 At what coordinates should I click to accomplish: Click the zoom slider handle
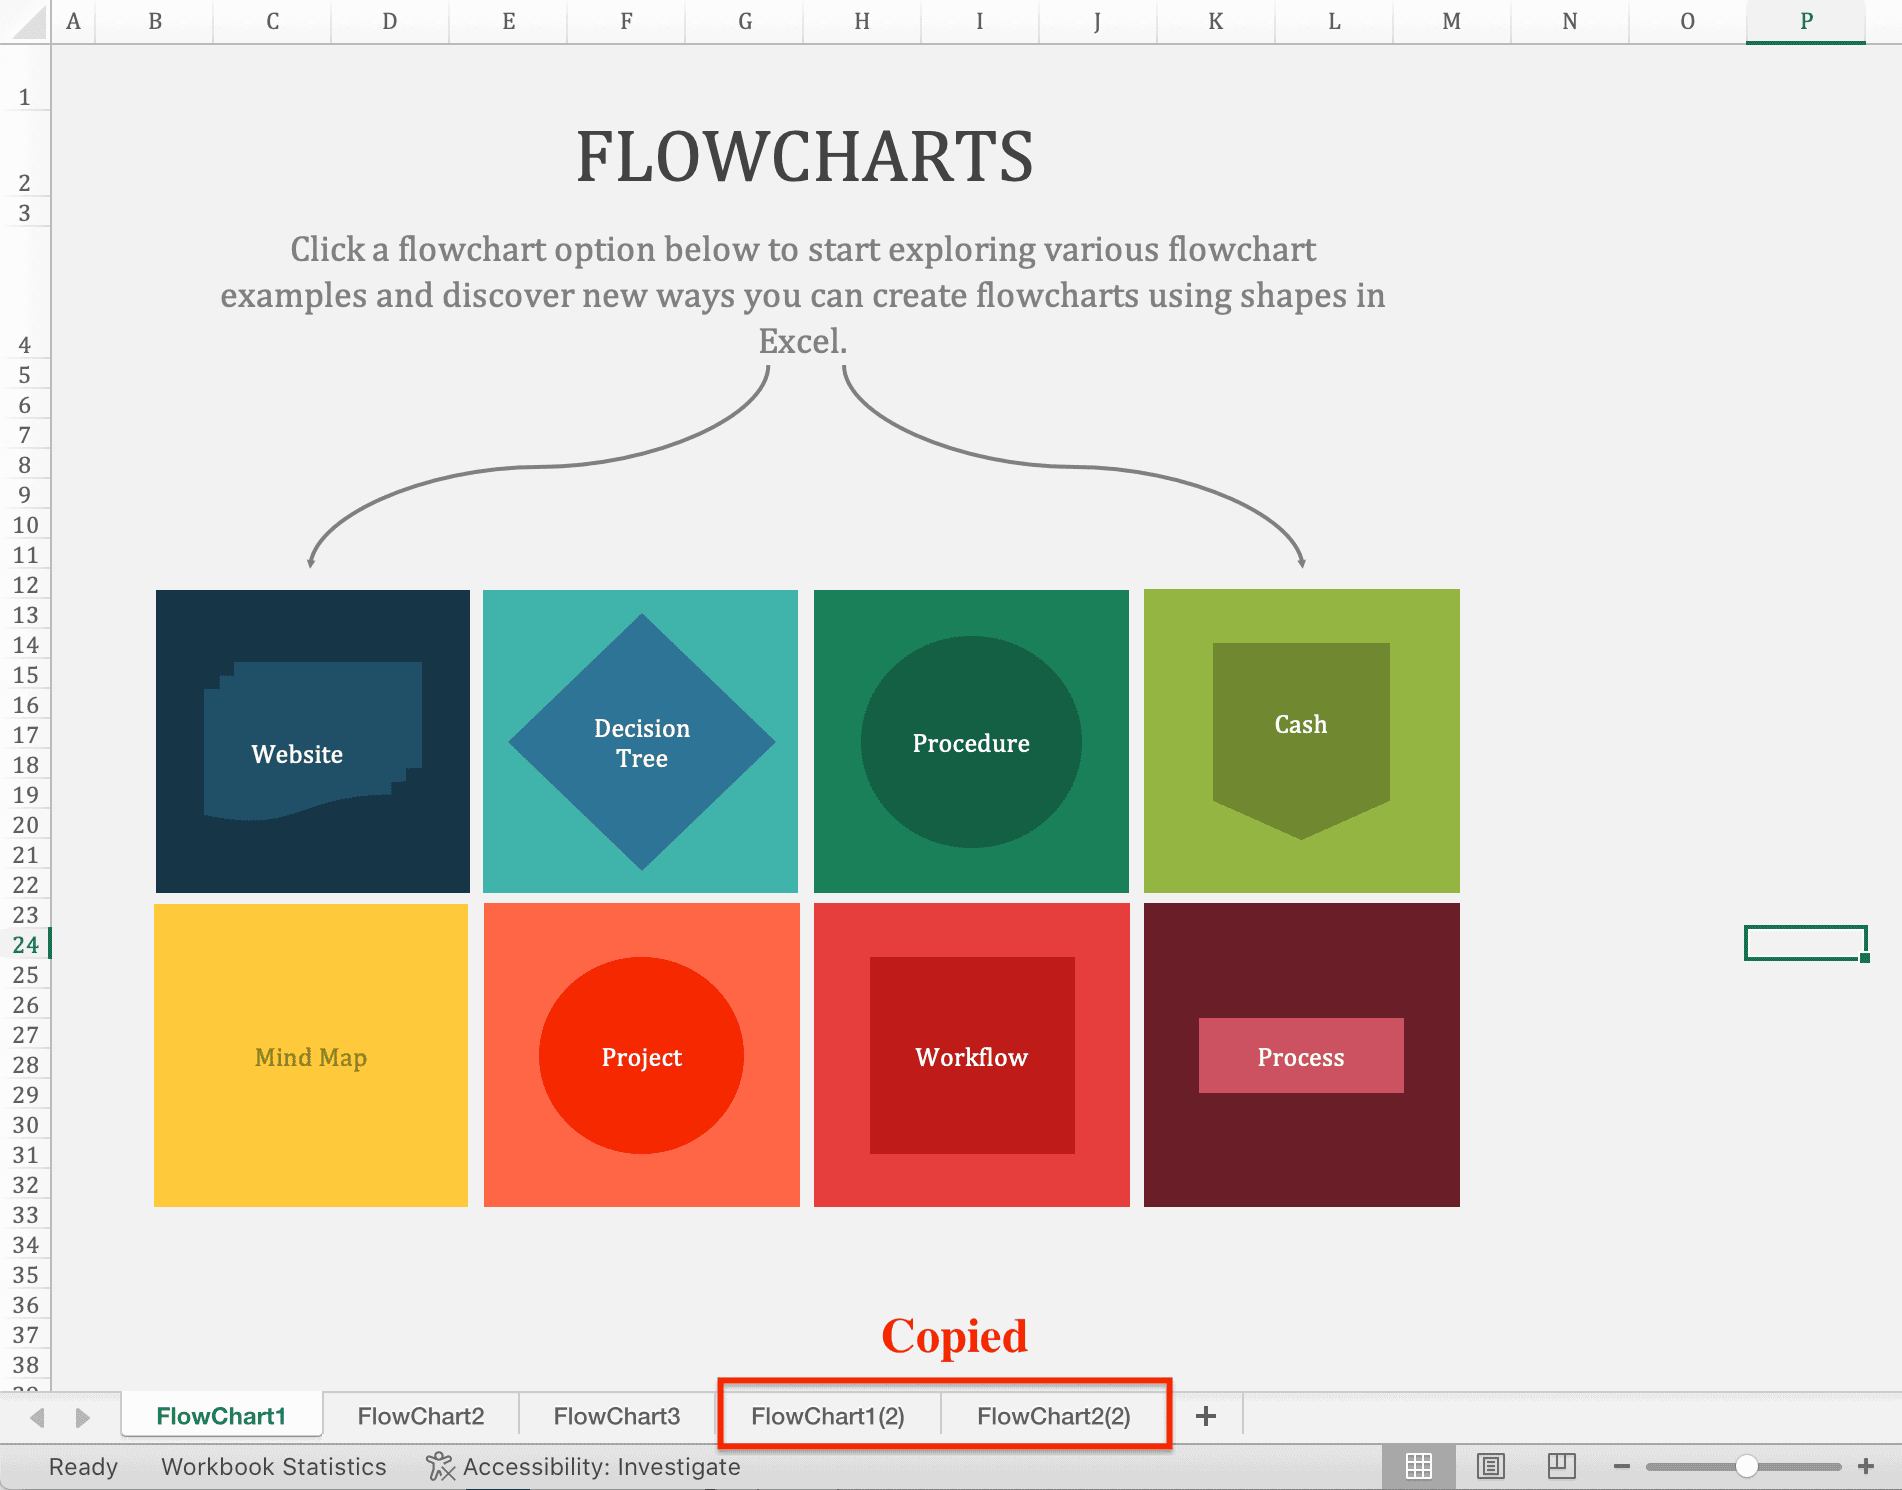click(x=1747, y=1466)
